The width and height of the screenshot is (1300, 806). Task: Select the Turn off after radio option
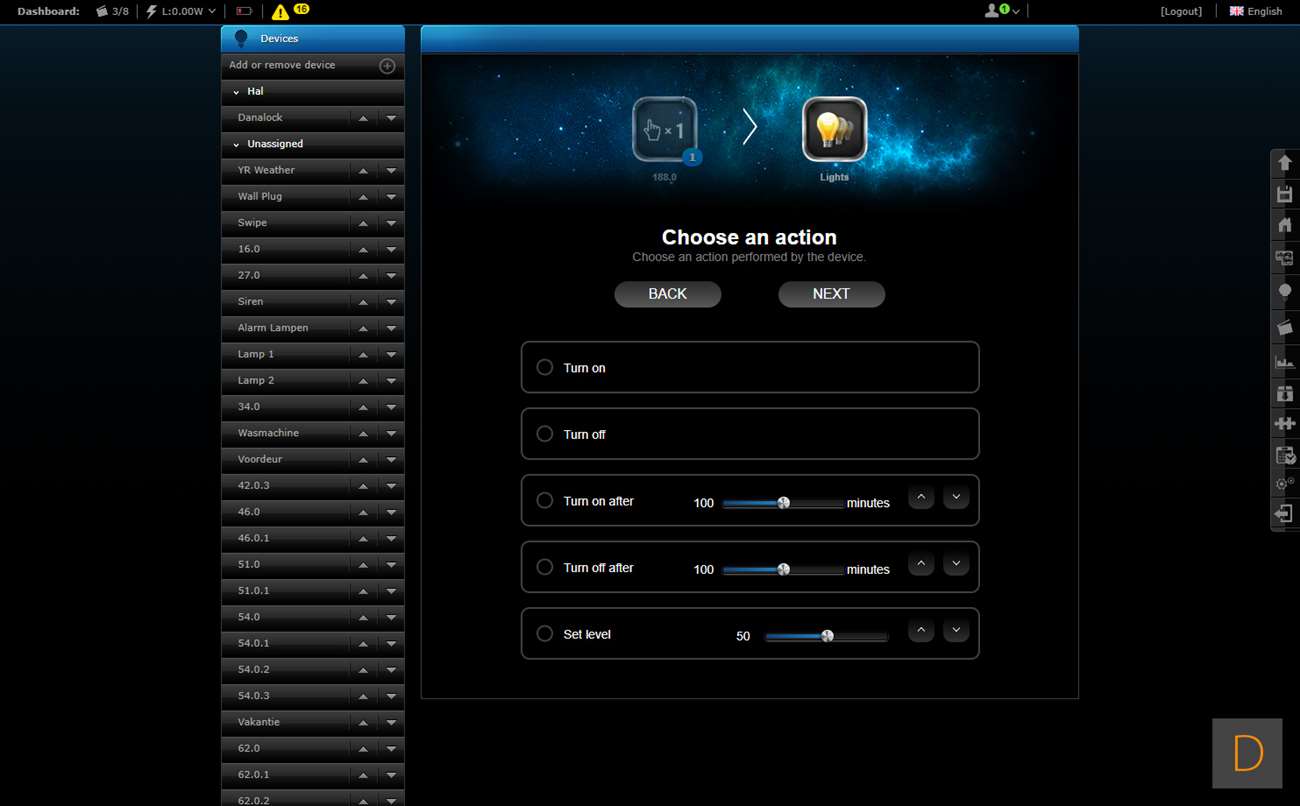click(545, 567)
